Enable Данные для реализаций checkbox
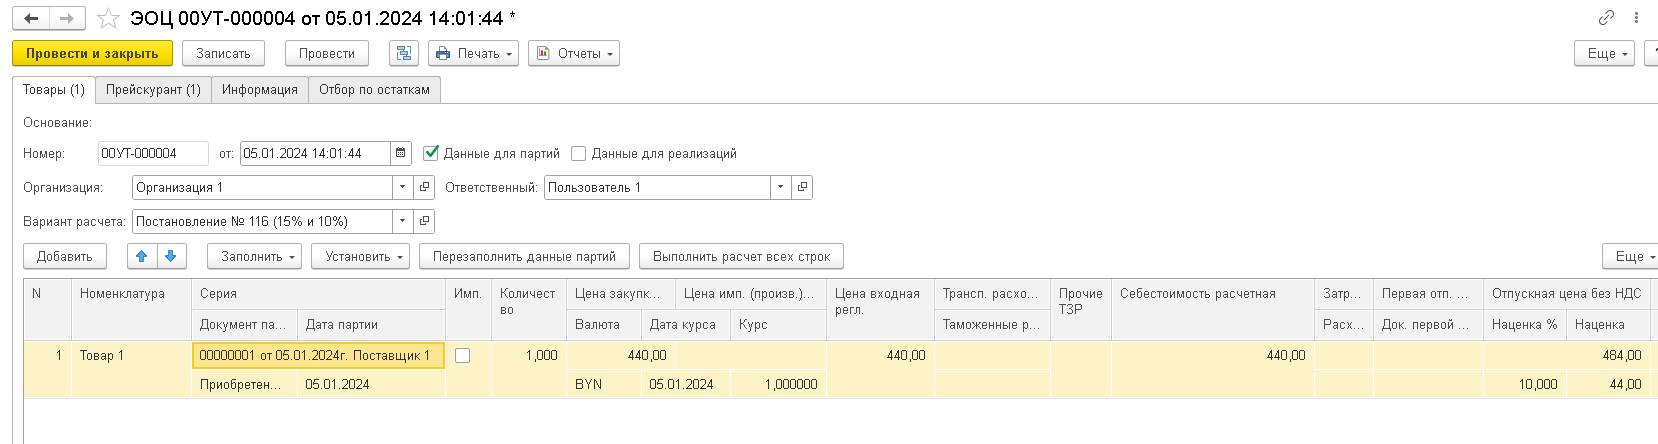Viewport: 1658px width, 444px height. pos(578,153)
